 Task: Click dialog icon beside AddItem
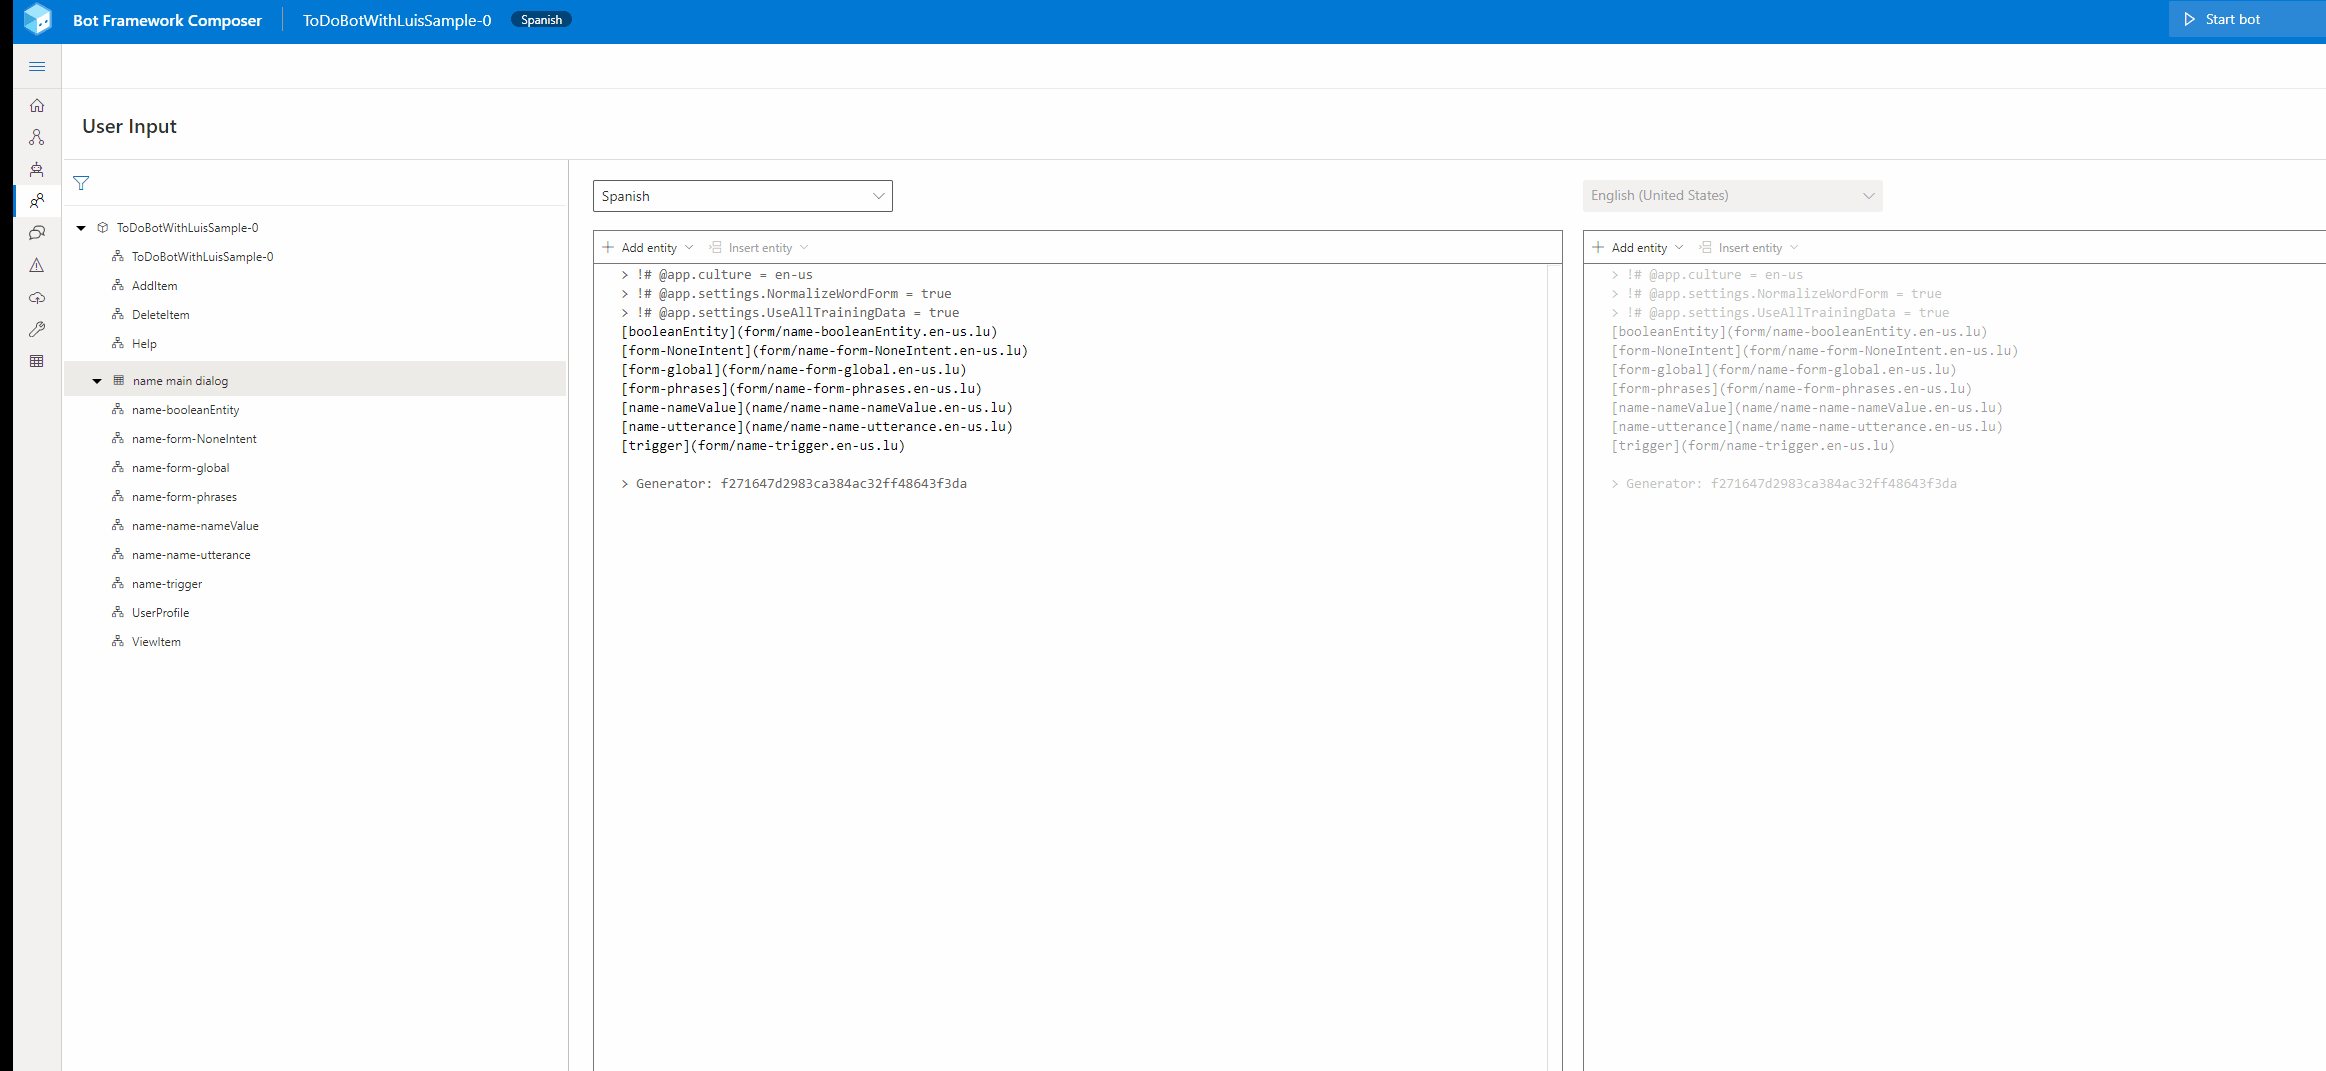[x=118, y=285]
